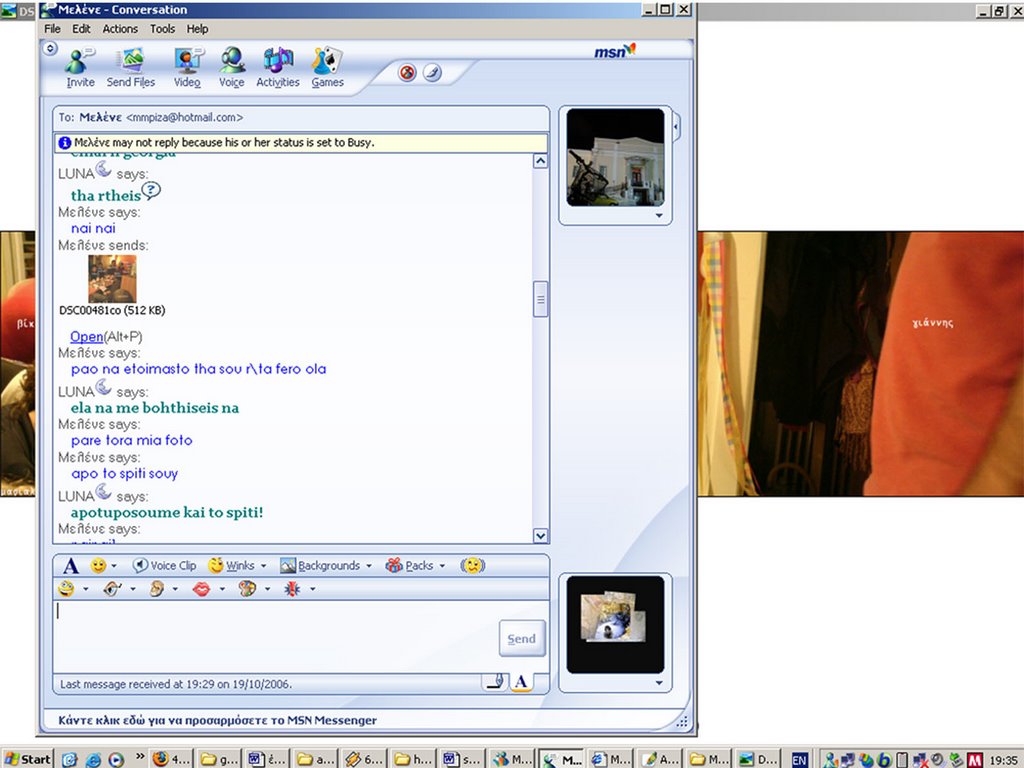Viewport: 1024px width, 768px height.
Task: Switch to handwriting pen input mode
Action: tap(495, 682)
